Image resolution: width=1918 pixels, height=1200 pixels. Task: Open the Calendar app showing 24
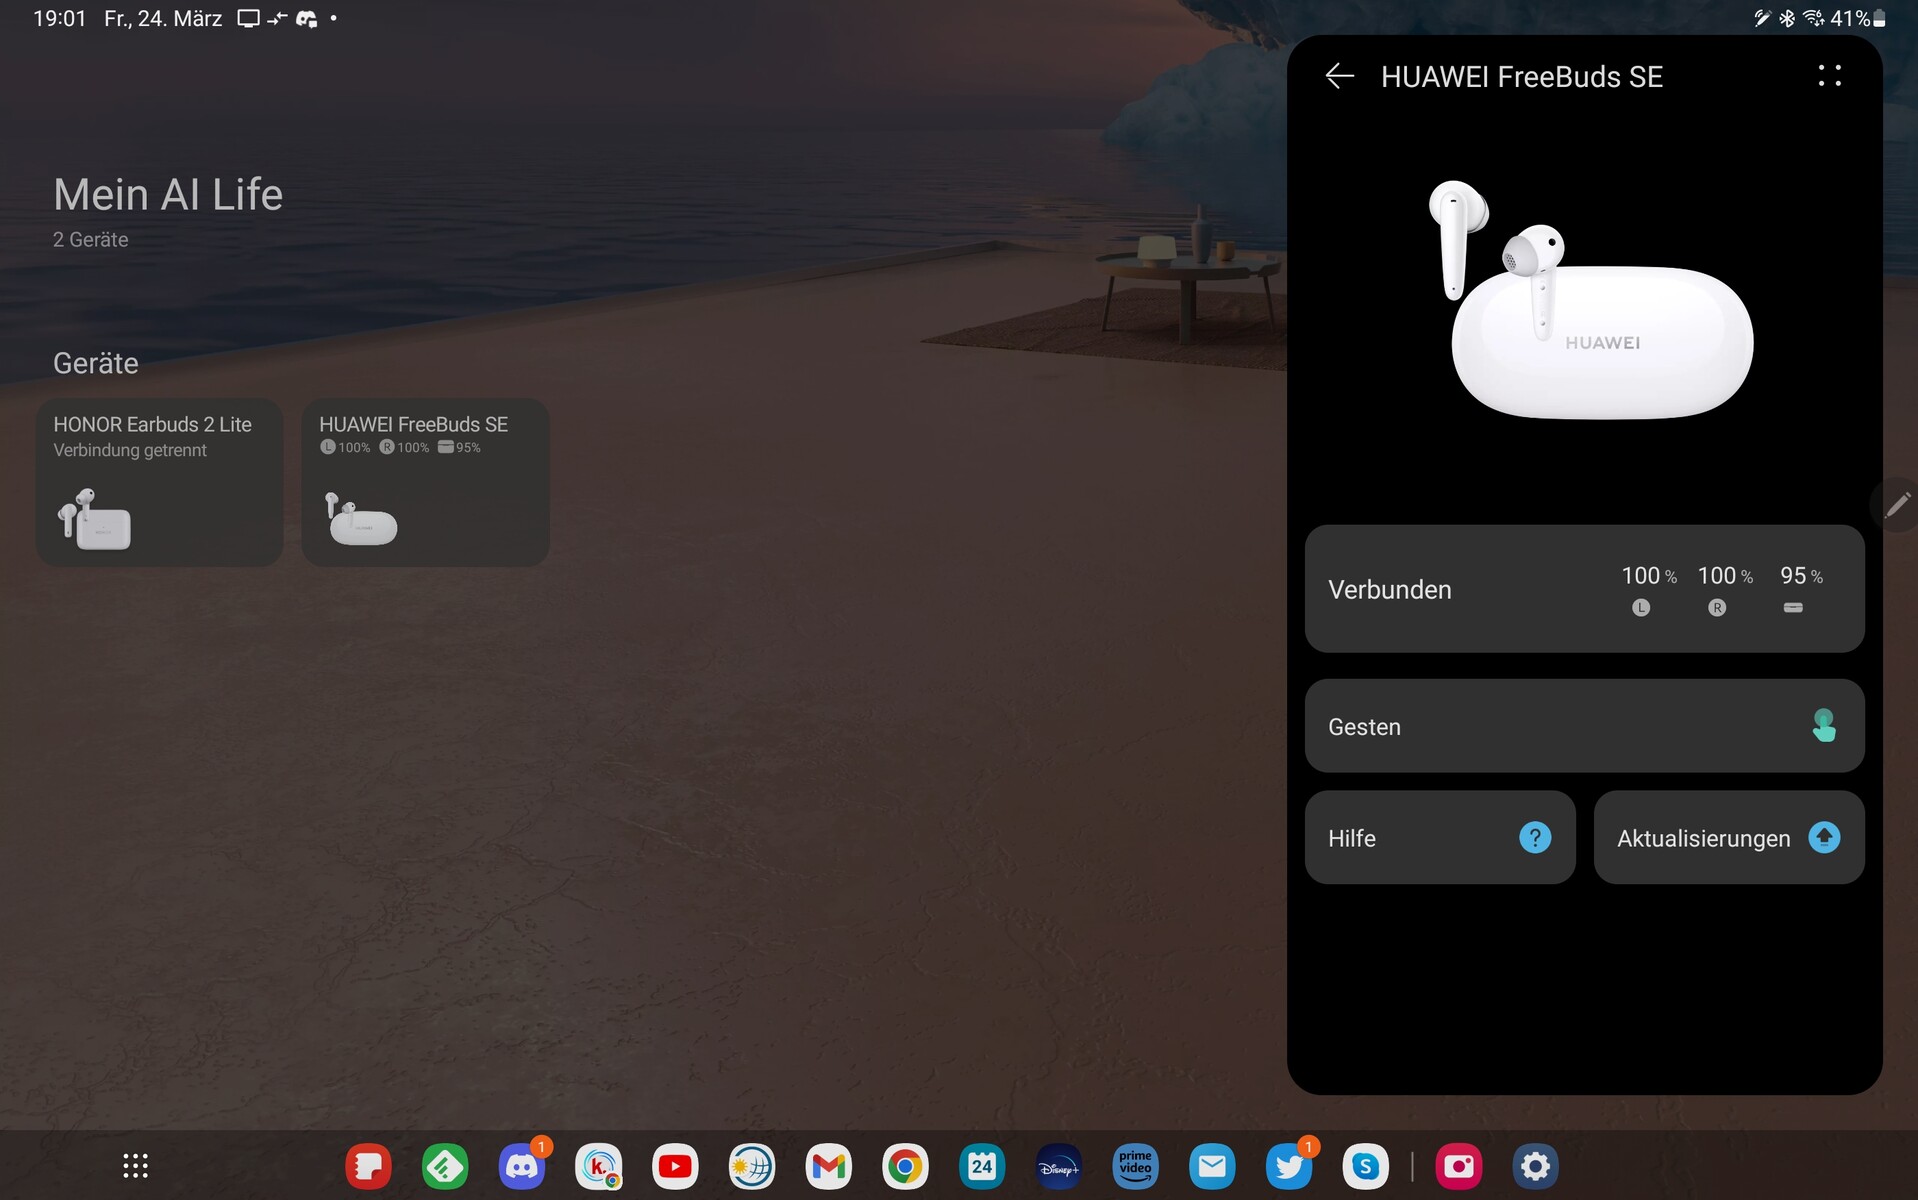tap(982, 1166)
